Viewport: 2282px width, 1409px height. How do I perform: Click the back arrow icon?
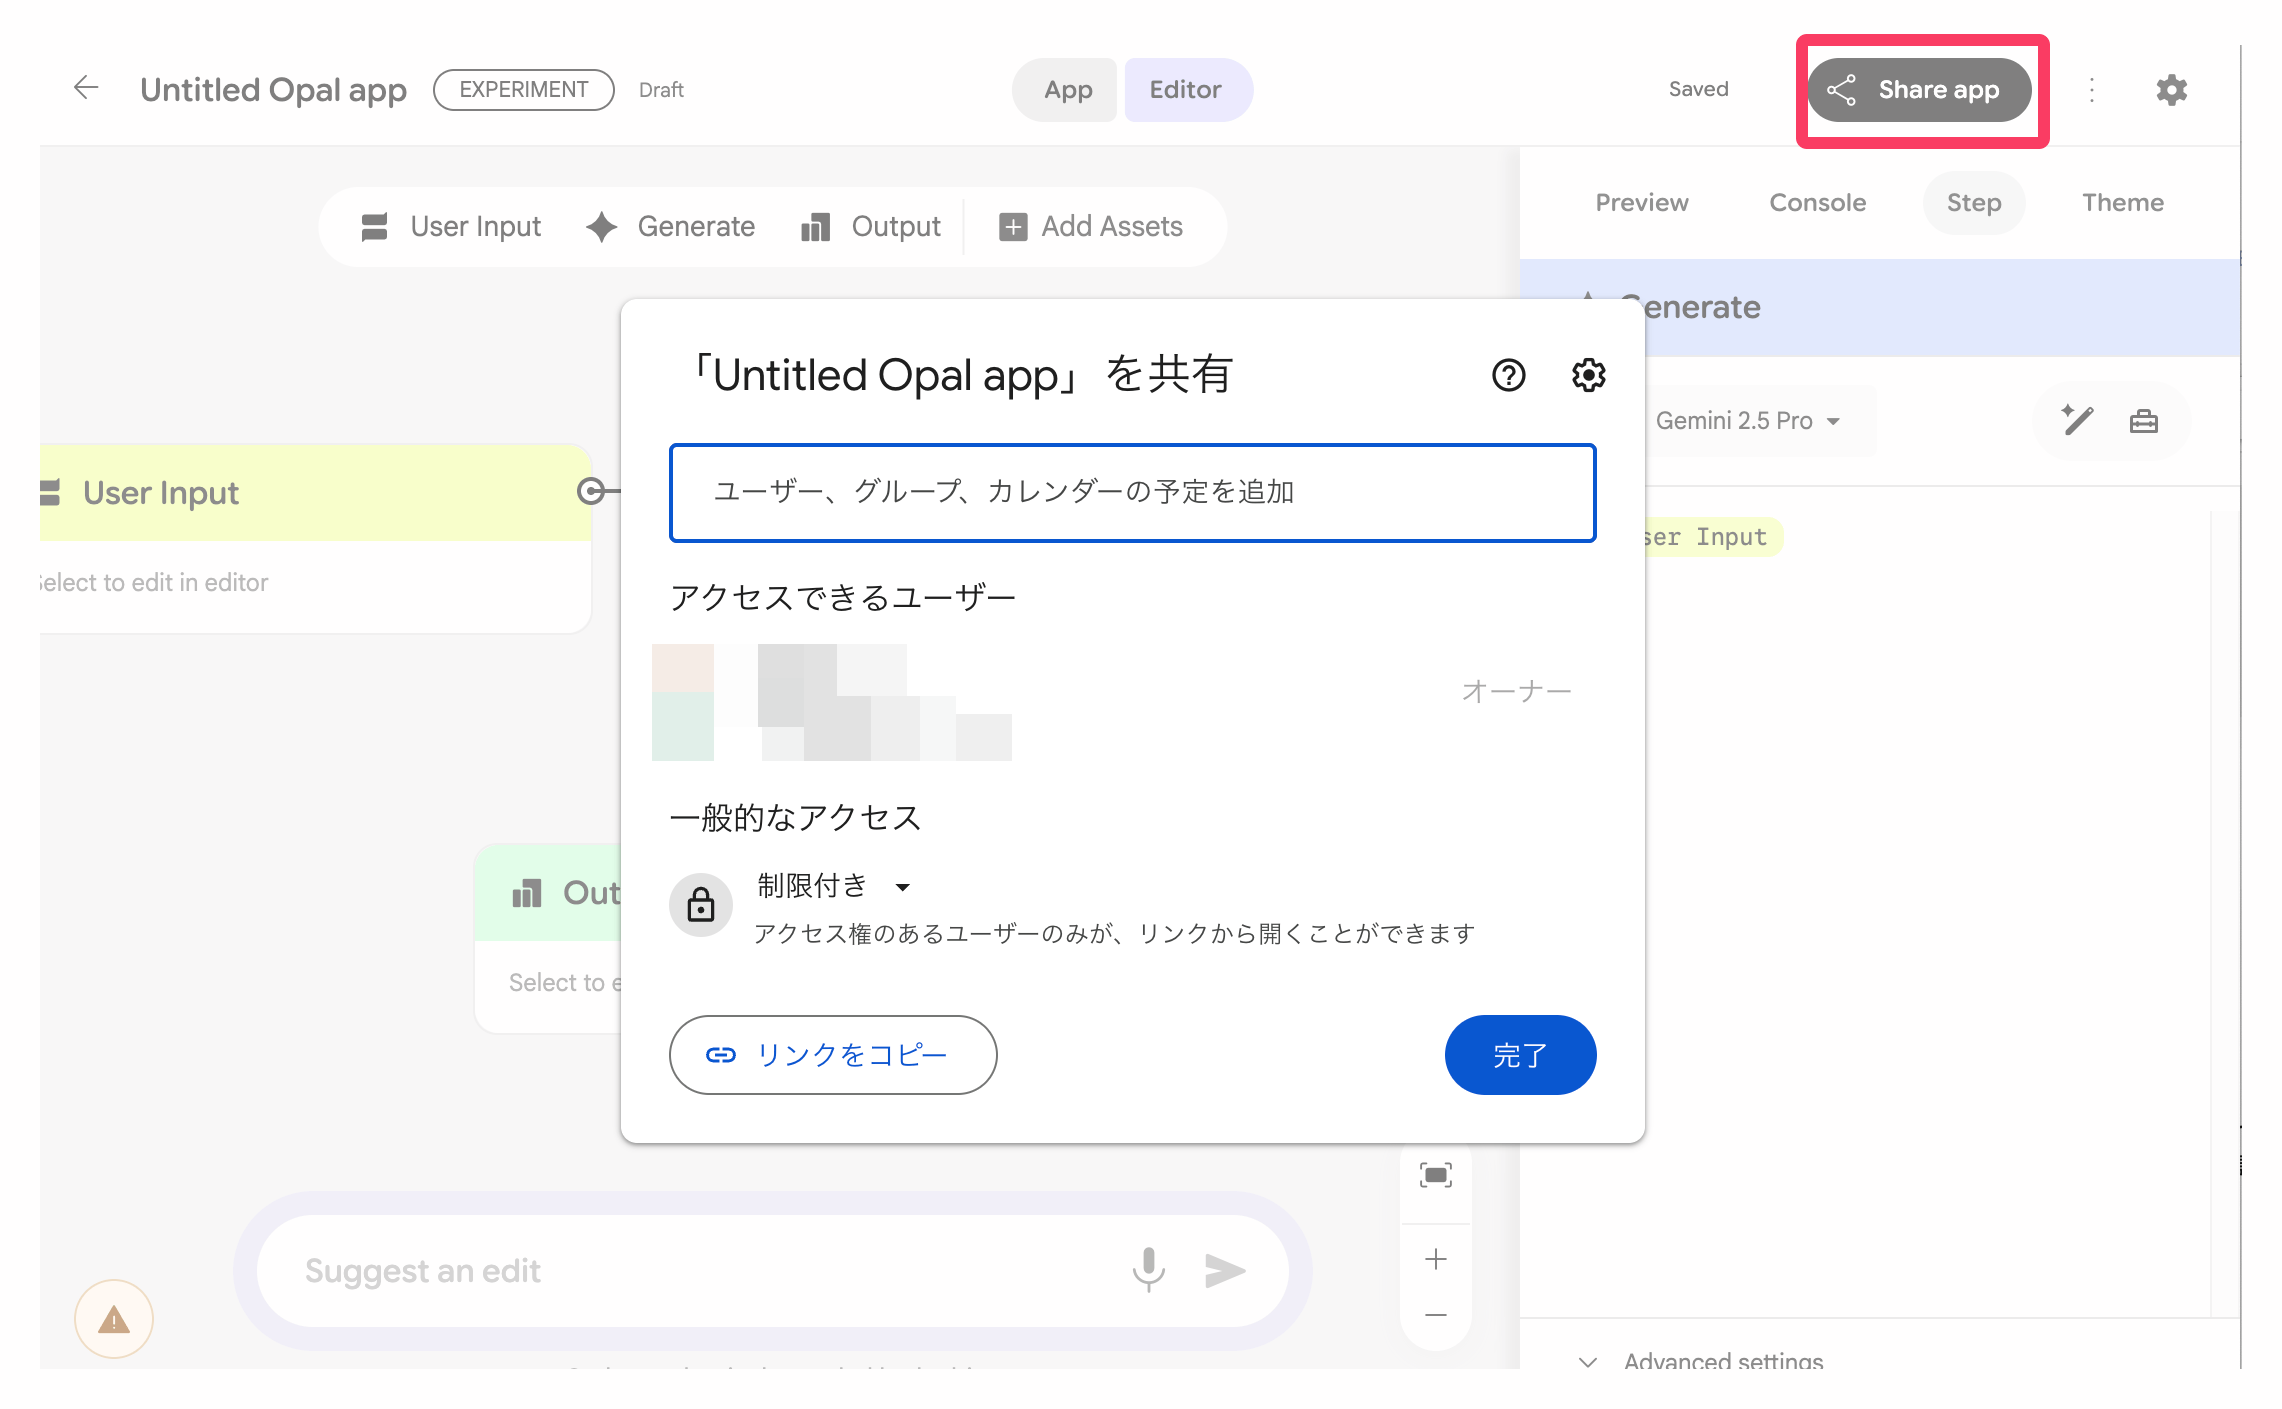(86, 88)
